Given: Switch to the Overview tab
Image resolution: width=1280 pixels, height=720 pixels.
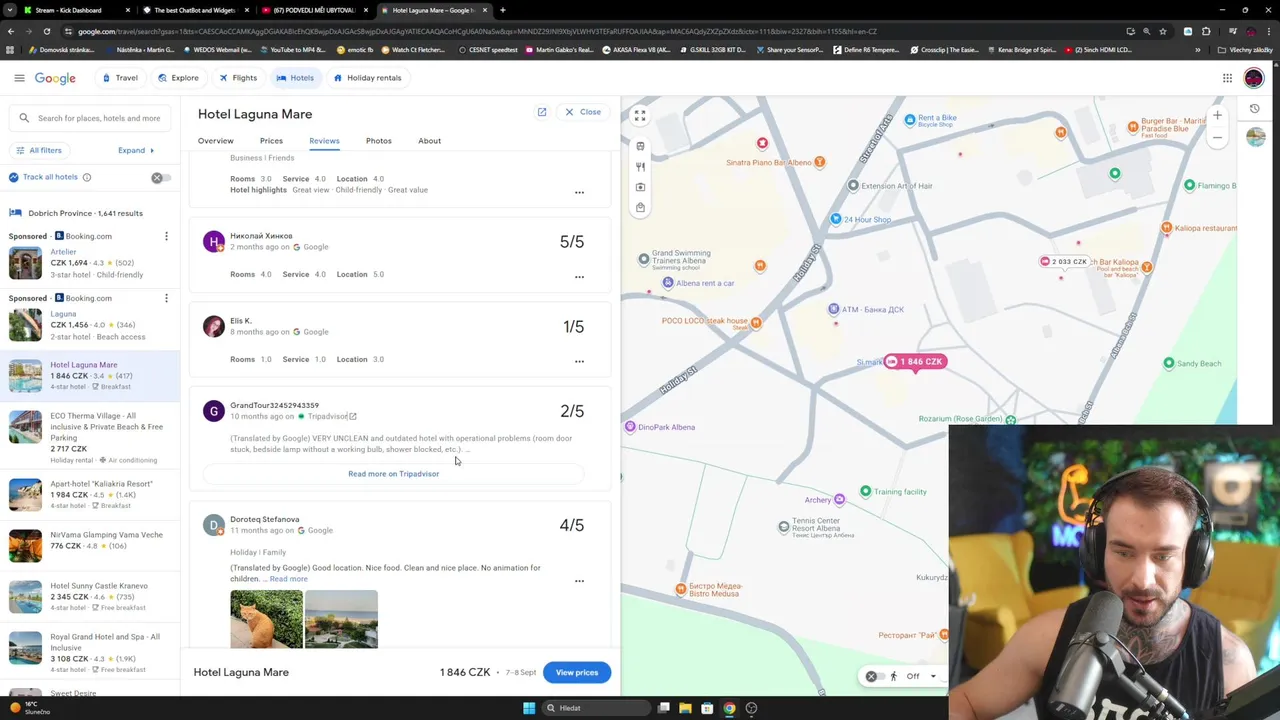Looking at the screenshot, I should coord(216,141).
